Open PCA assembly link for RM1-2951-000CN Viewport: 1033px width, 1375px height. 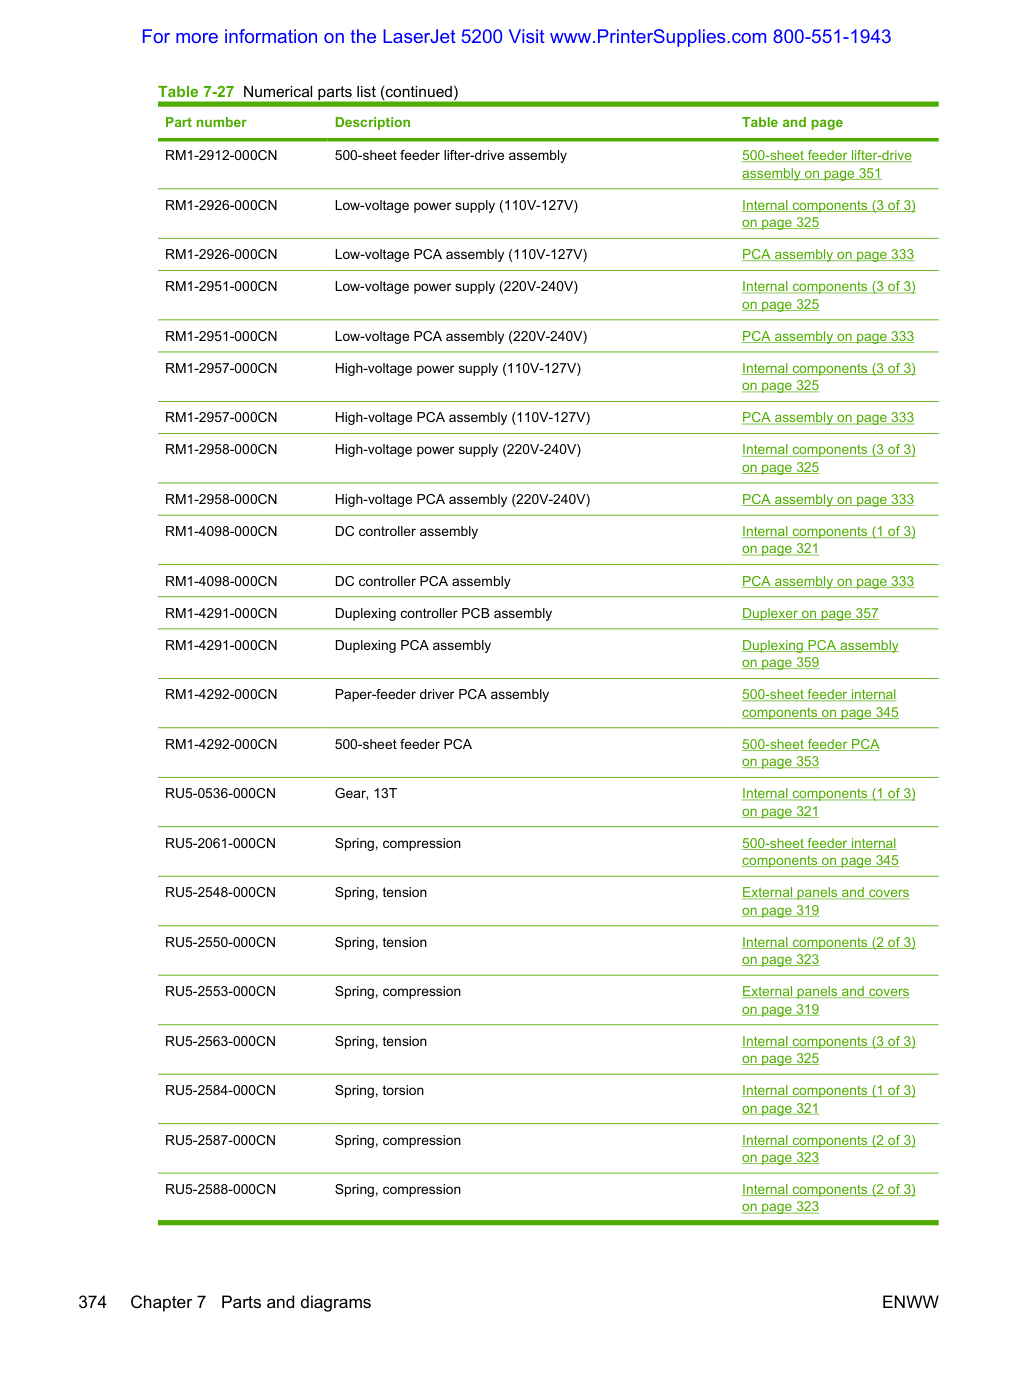(827, 336)
